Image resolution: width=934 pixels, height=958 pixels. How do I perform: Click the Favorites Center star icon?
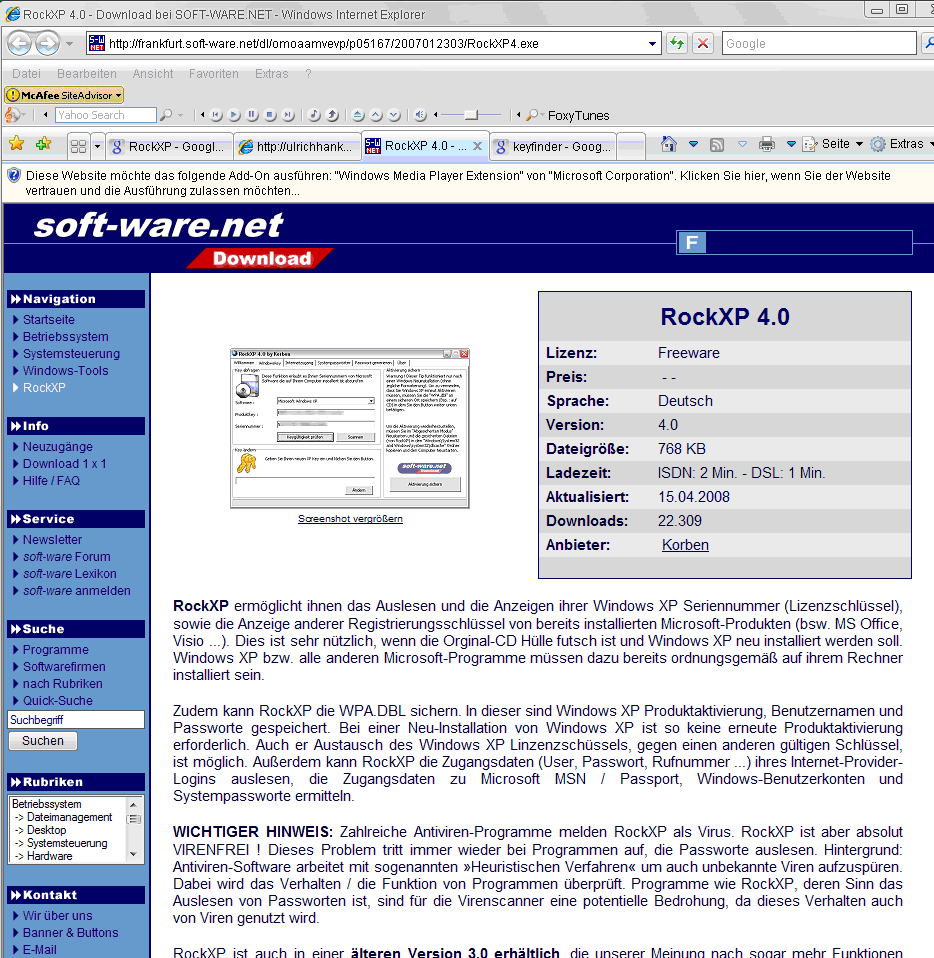pos(16,144)
